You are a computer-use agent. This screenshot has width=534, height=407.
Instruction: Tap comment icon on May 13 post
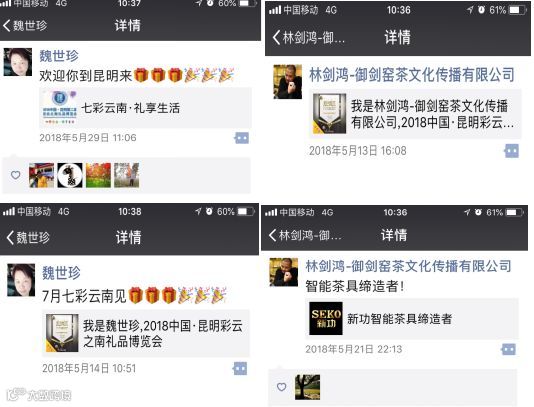[x=512, y=151]
